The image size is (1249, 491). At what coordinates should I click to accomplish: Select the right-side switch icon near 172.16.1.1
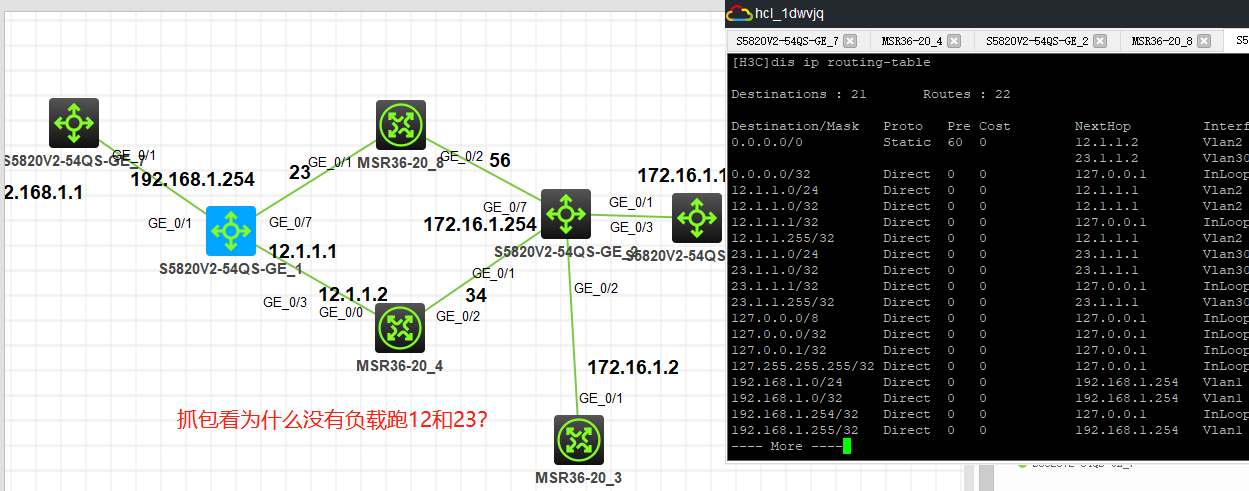click(697, 218)
